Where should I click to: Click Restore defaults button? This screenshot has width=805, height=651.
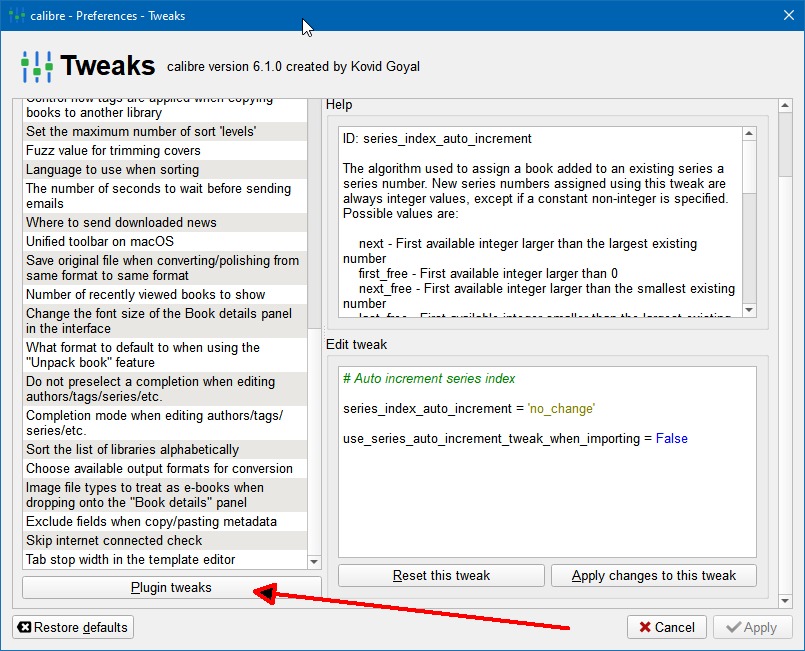tap(73, 627)
